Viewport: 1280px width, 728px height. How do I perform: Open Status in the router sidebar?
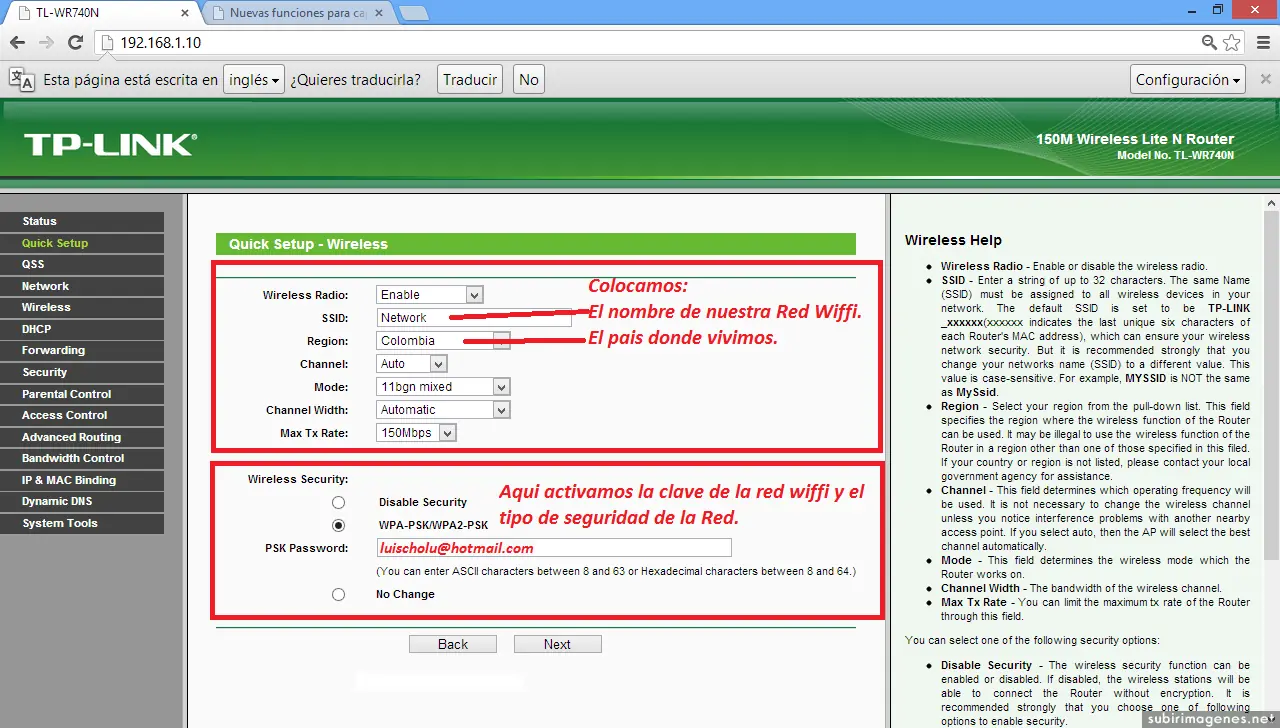[82, 221]
